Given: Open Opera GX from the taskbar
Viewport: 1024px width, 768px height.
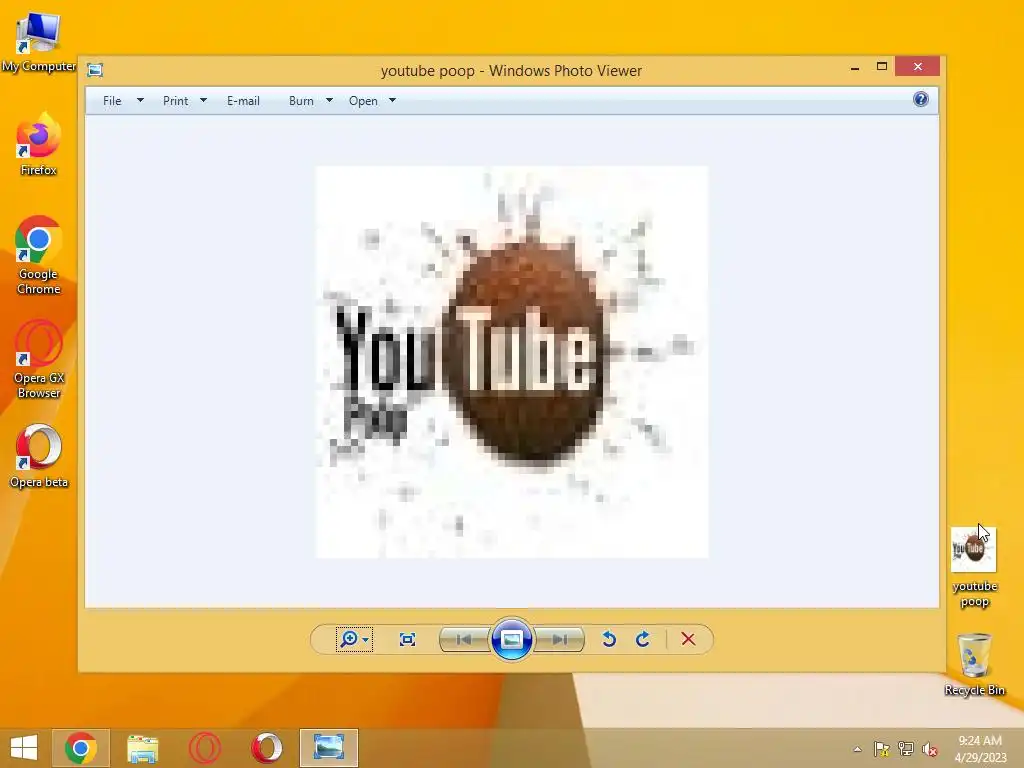Looking at the screenshot, I should click(x=204, y=748).
